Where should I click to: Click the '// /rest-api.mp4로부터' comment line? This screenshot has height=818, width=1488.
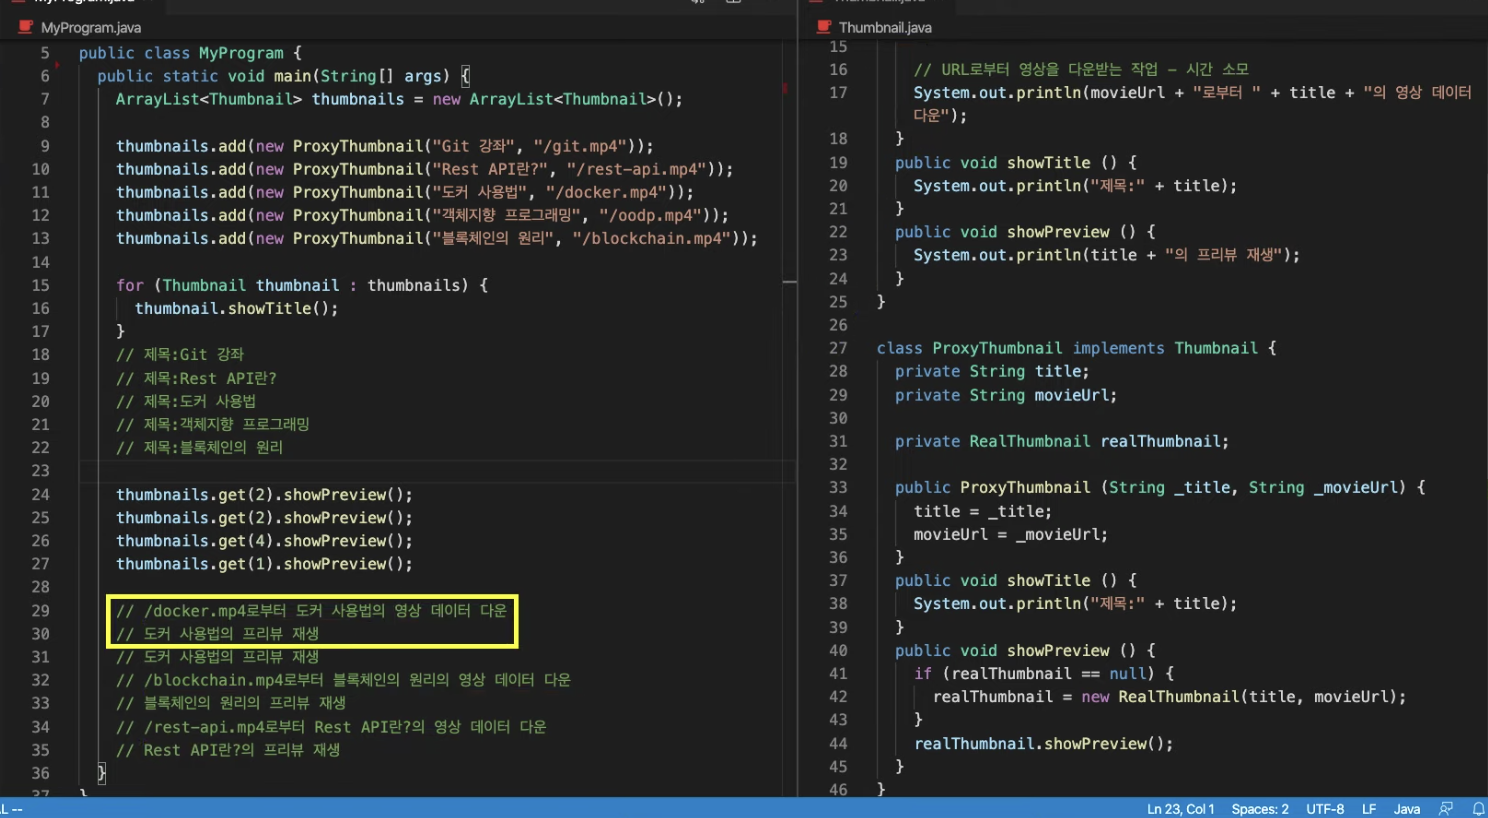(x=332, y=727)
